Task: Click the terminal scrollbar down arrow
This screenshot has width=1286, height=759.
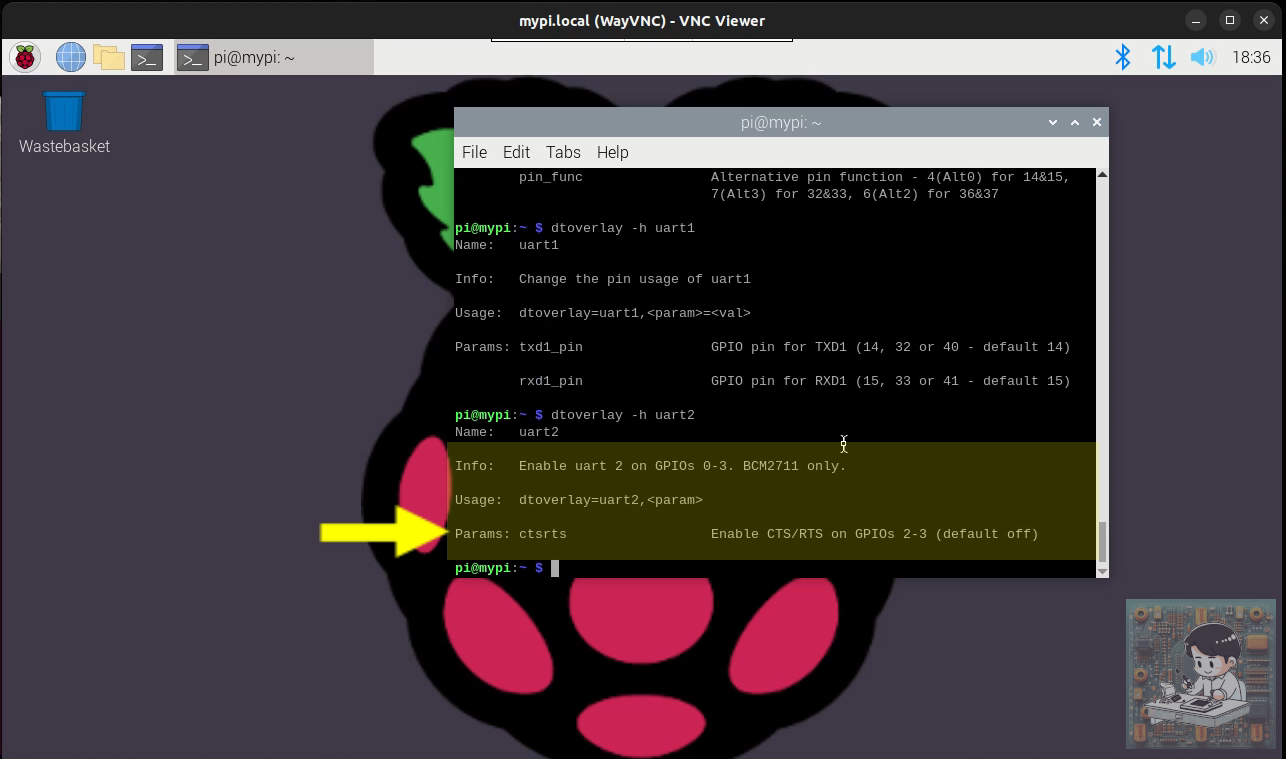Action: click(1102, 571)
